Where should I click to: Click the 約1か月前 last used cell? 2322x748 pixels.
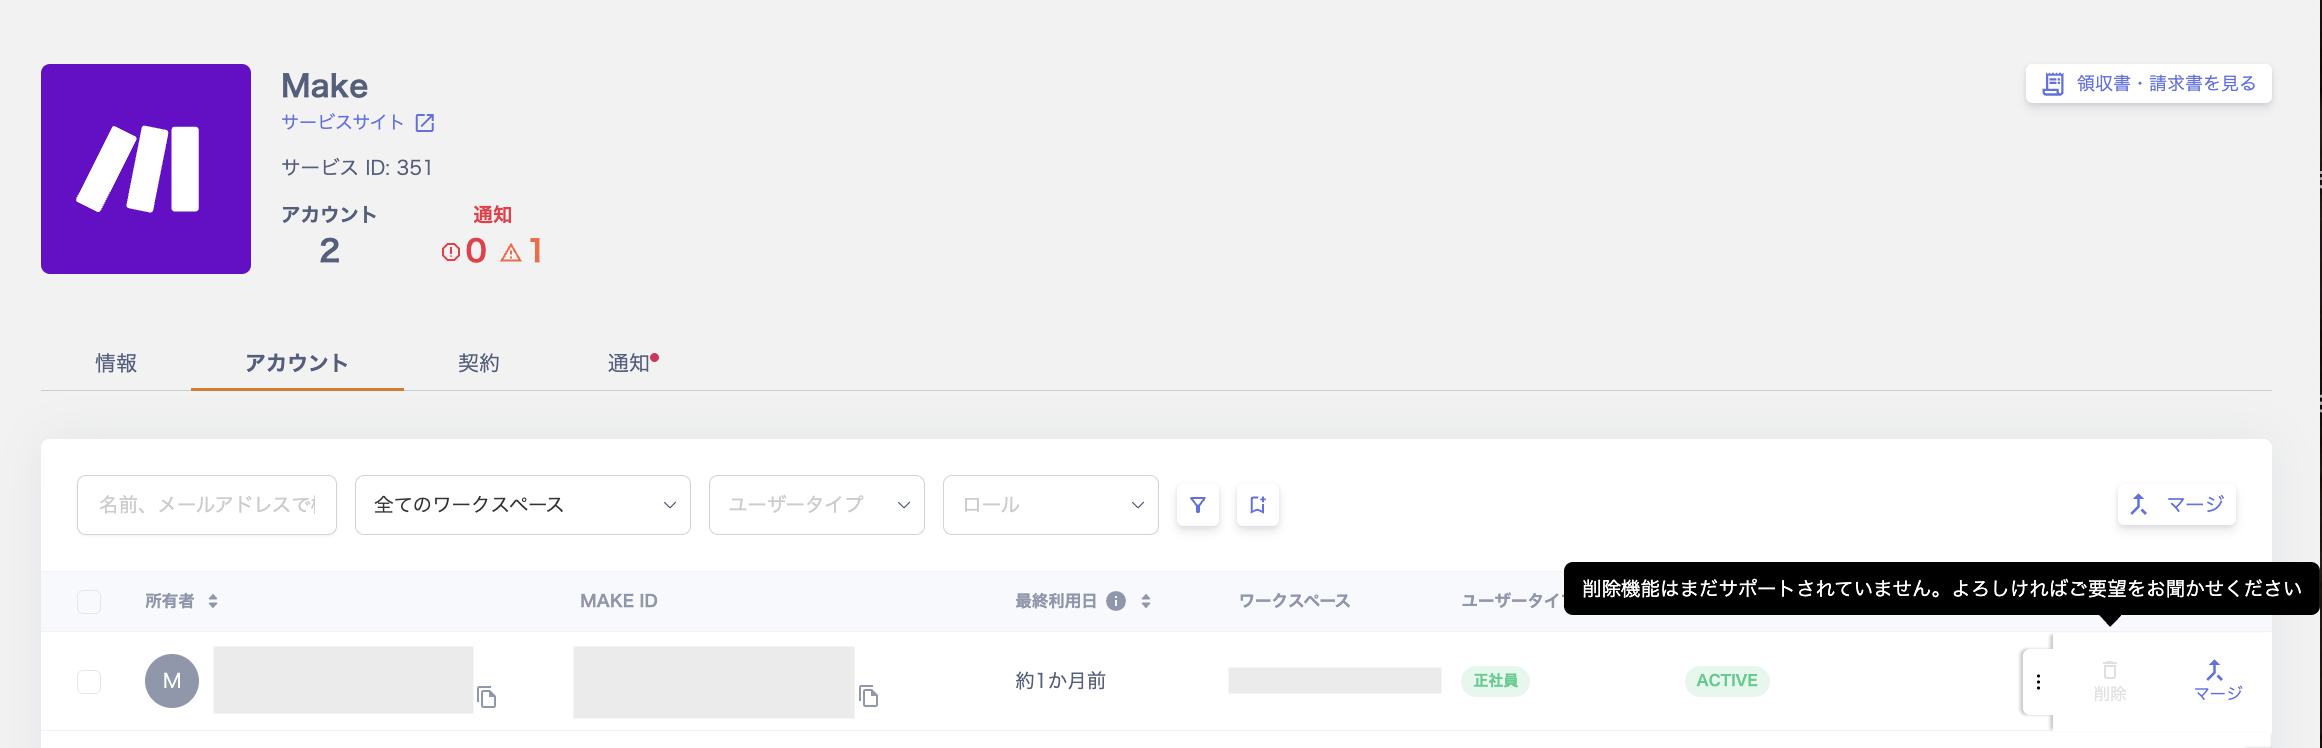(1060, 681)
